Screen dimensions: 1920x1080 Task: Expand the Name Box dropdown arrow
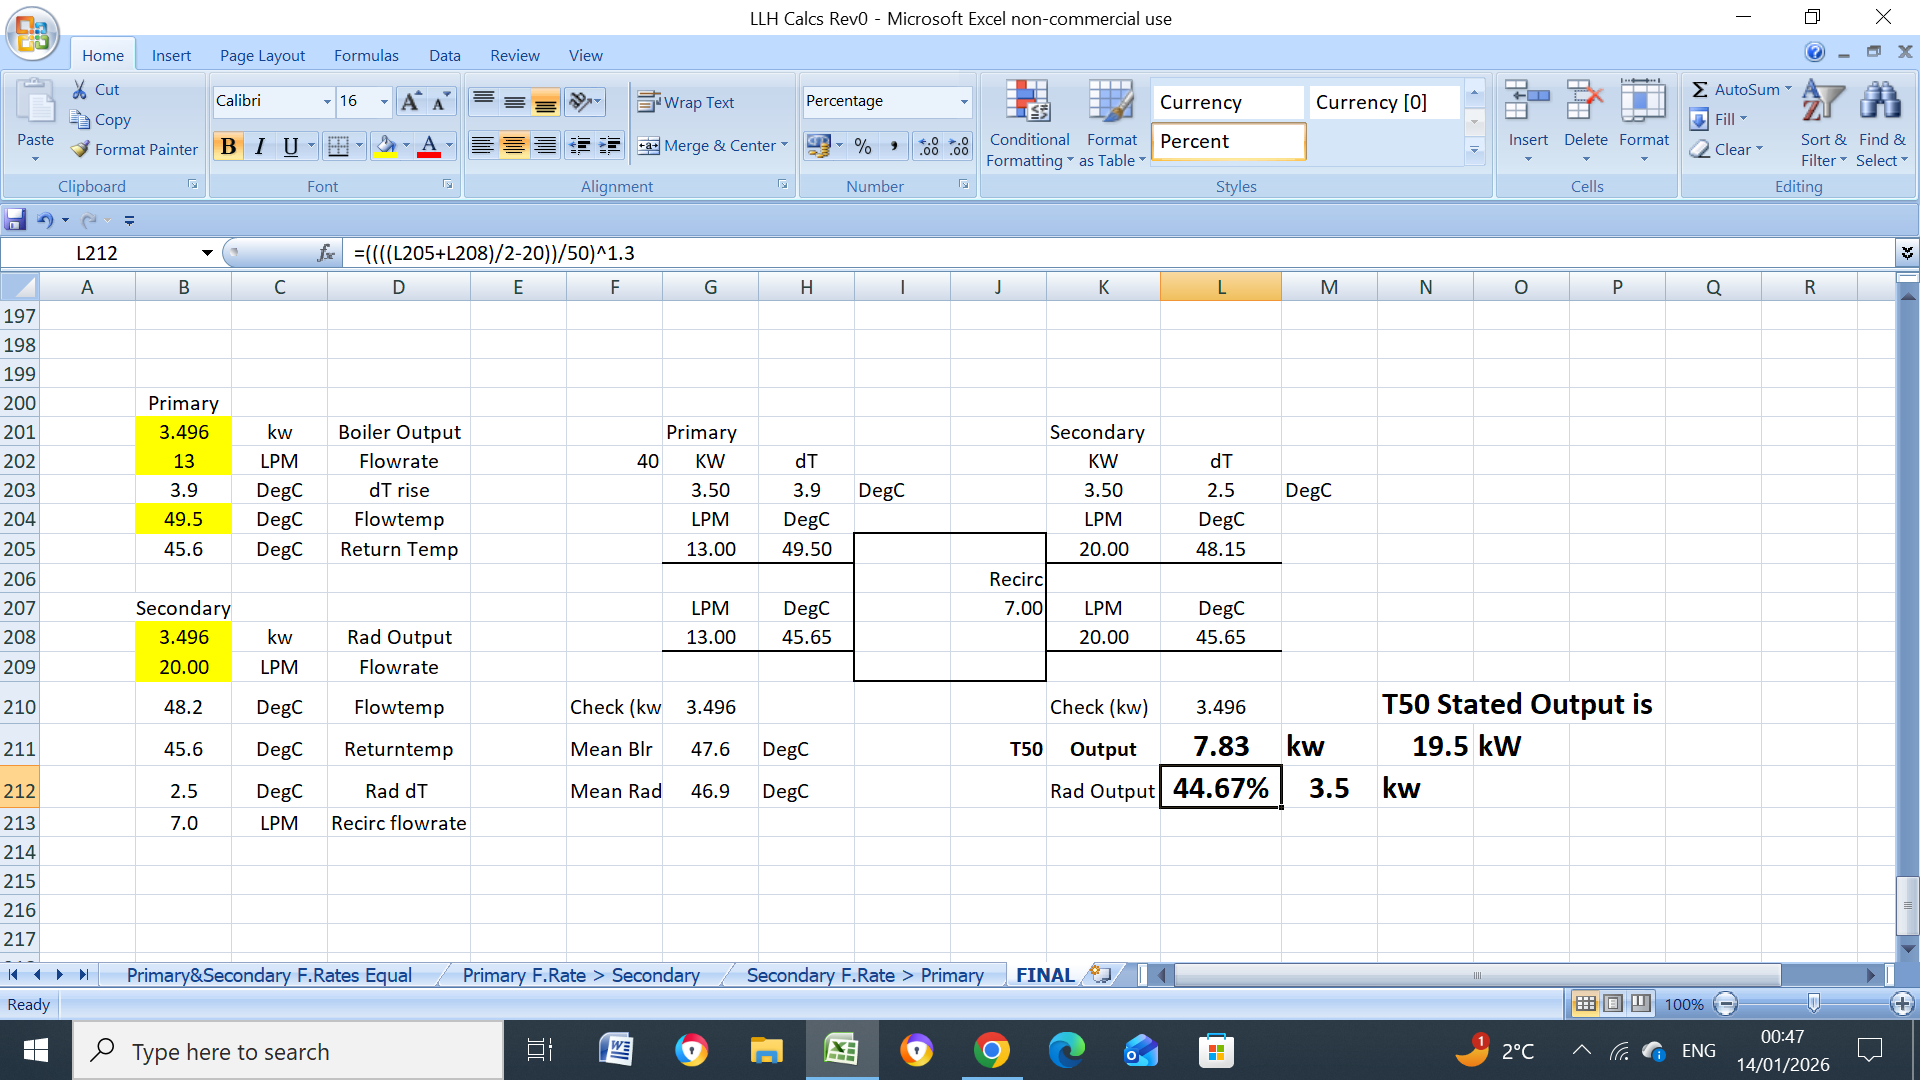click(x=207, y=253)
